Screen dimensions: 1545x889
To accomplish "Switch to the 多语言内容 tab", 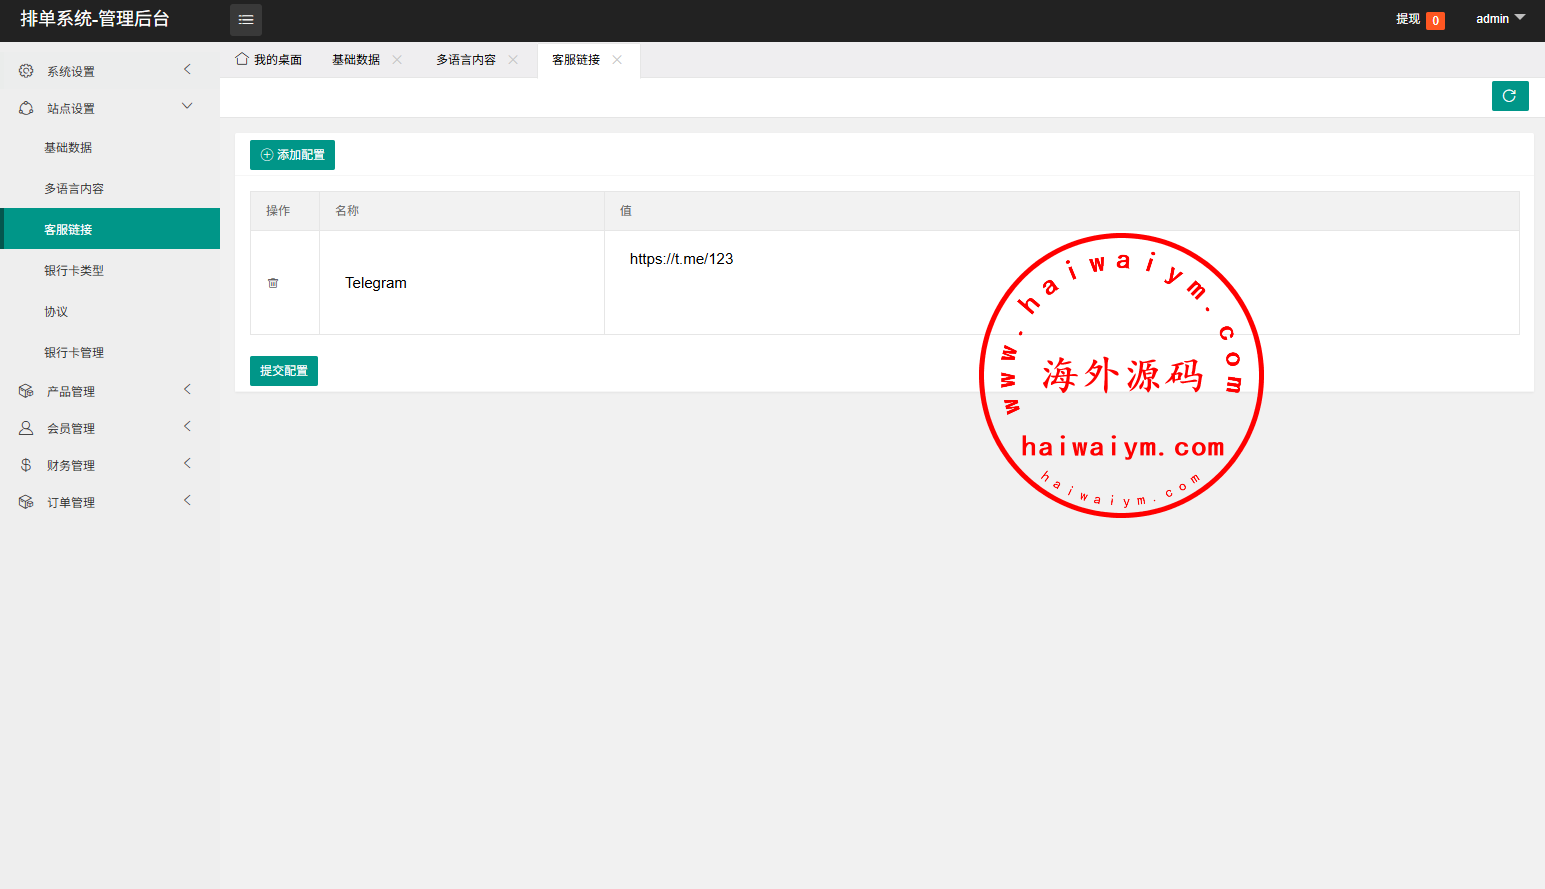I will click(x=466, y=60).
